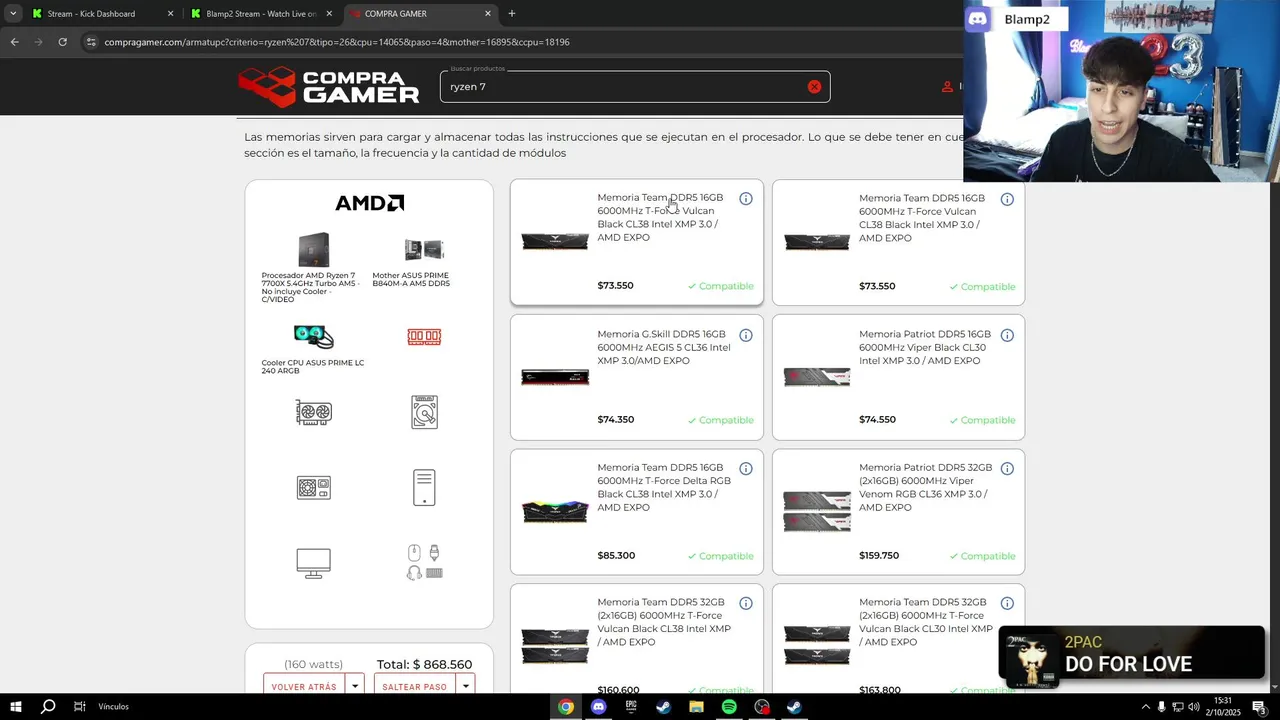Viewport: 1280px width, 720px height.
Task: Expand the Saltear Paso dropdown arrow
Action: [465, 687]
